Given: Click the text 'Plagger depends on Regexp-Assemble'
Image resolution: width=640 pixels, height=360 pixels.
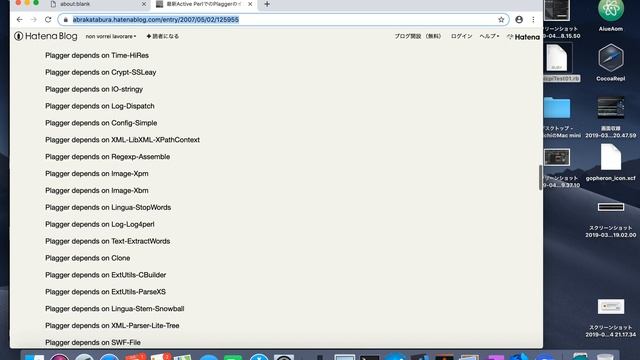Looking at the screenshot, I should [x=107, y=157].
